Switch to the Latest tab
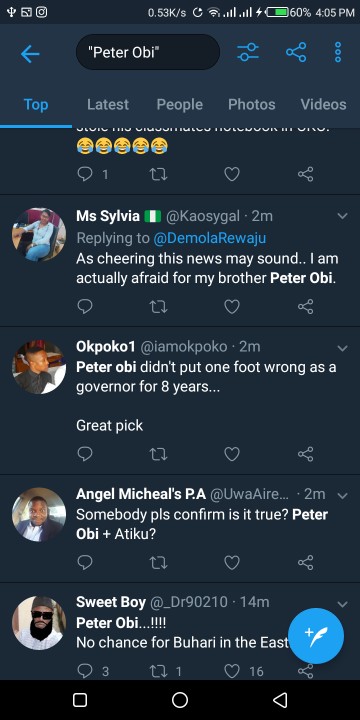Viewport: 360px width, 720px height. (108, 105)
